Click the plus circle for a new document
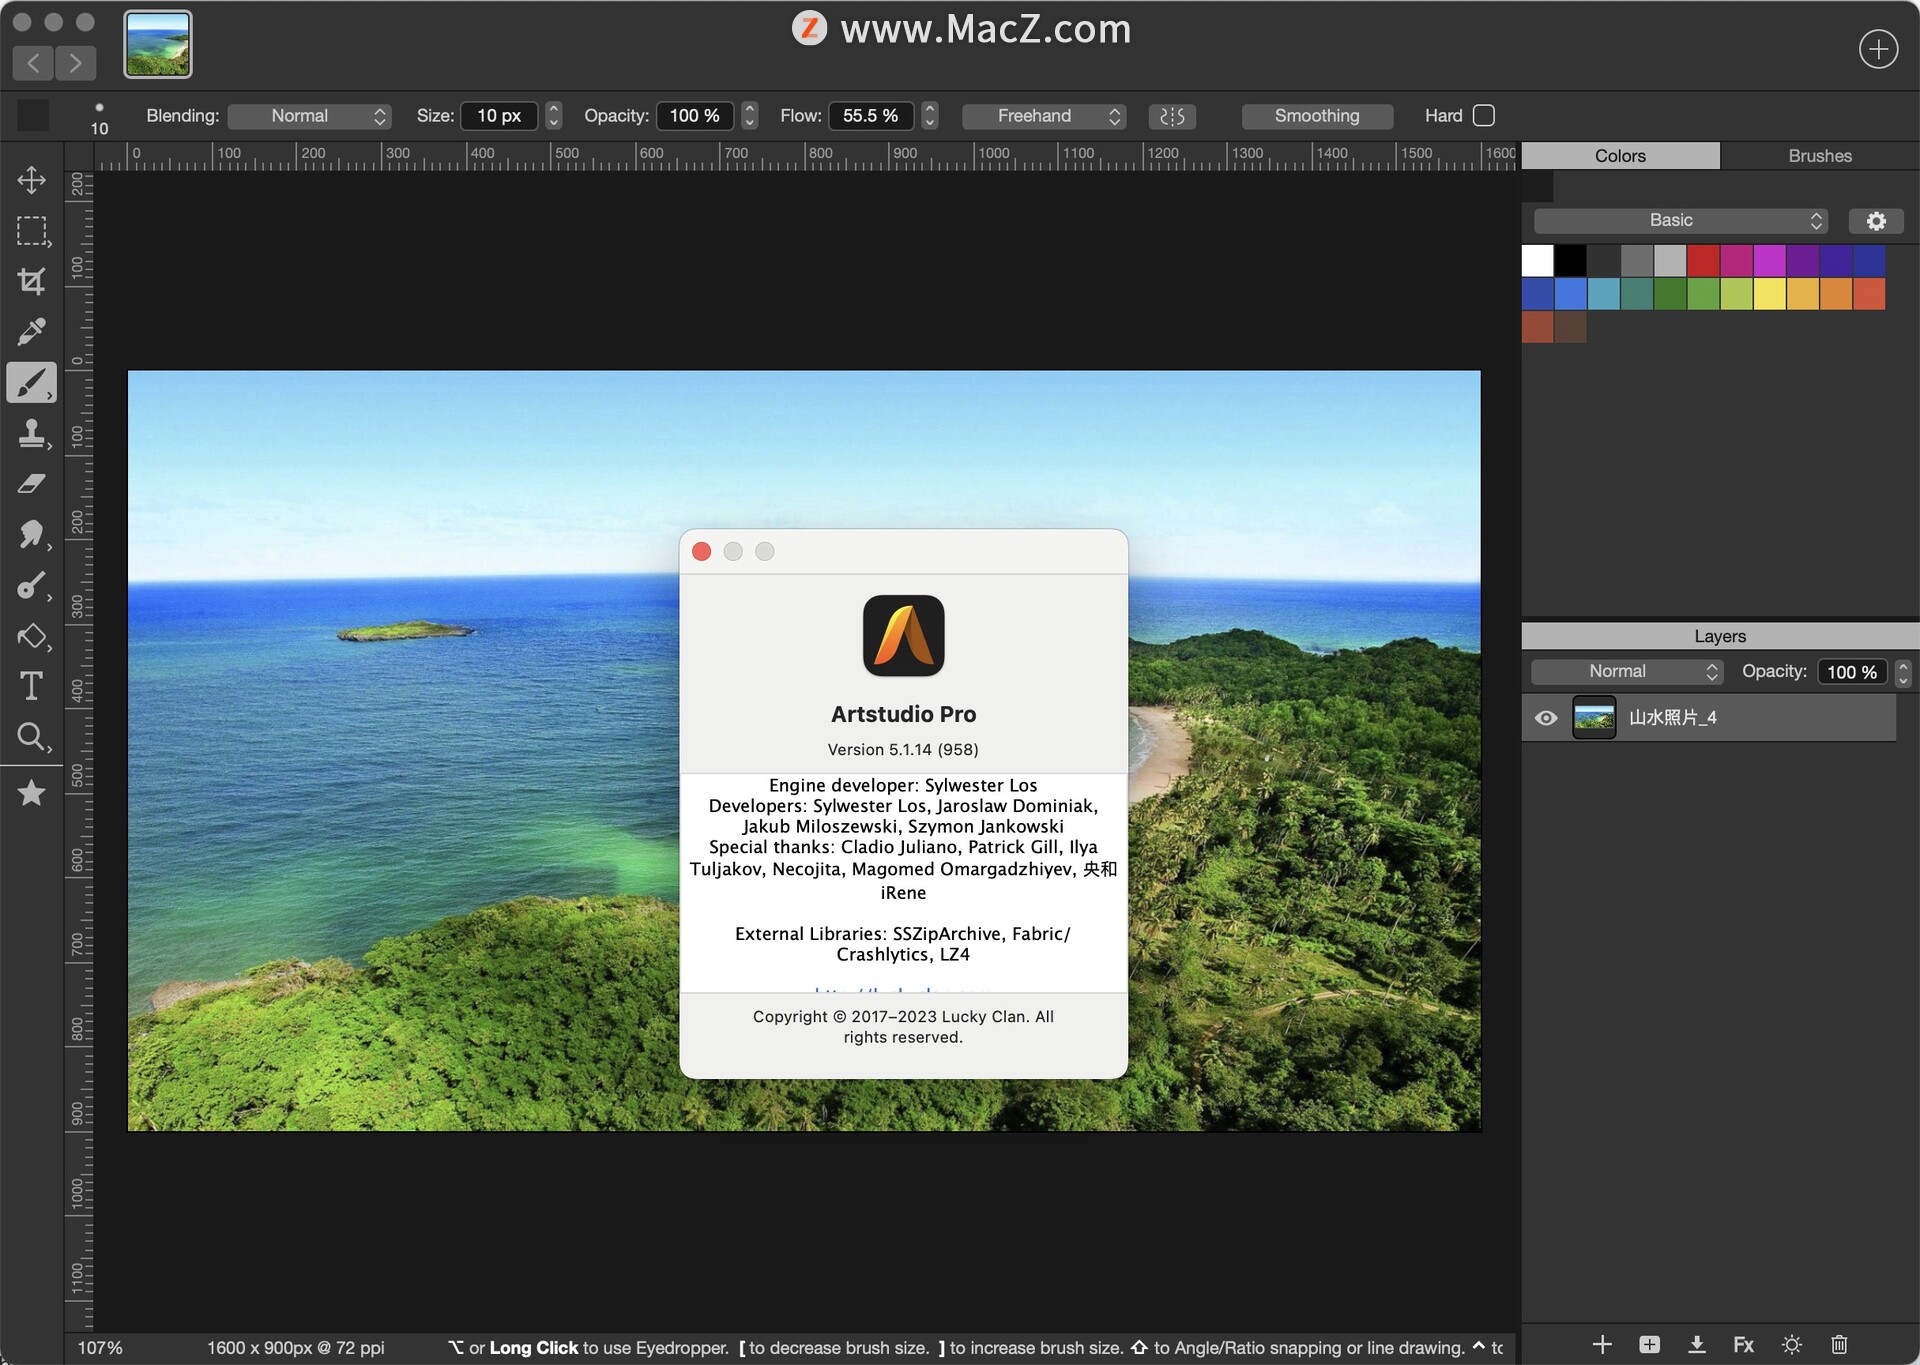1920x1365 pixels. [1878, 49]
